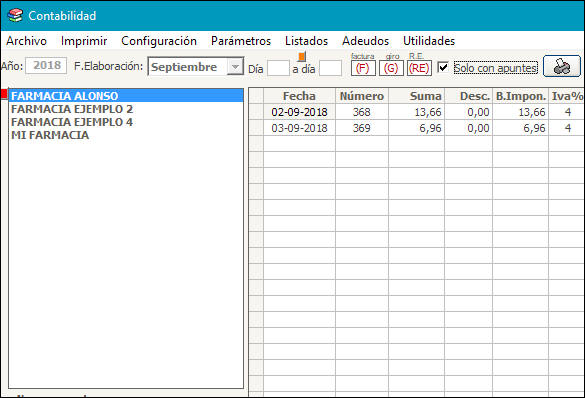Click the B.Impon. column header
The image size is (585, 398).
pos(520,96)
